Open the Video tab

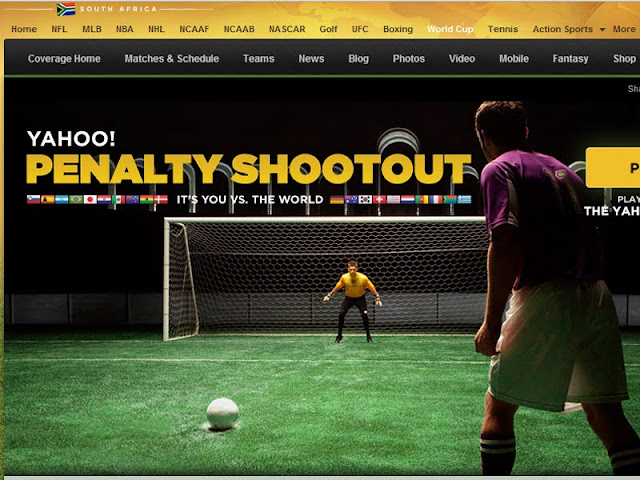[462, 59]
